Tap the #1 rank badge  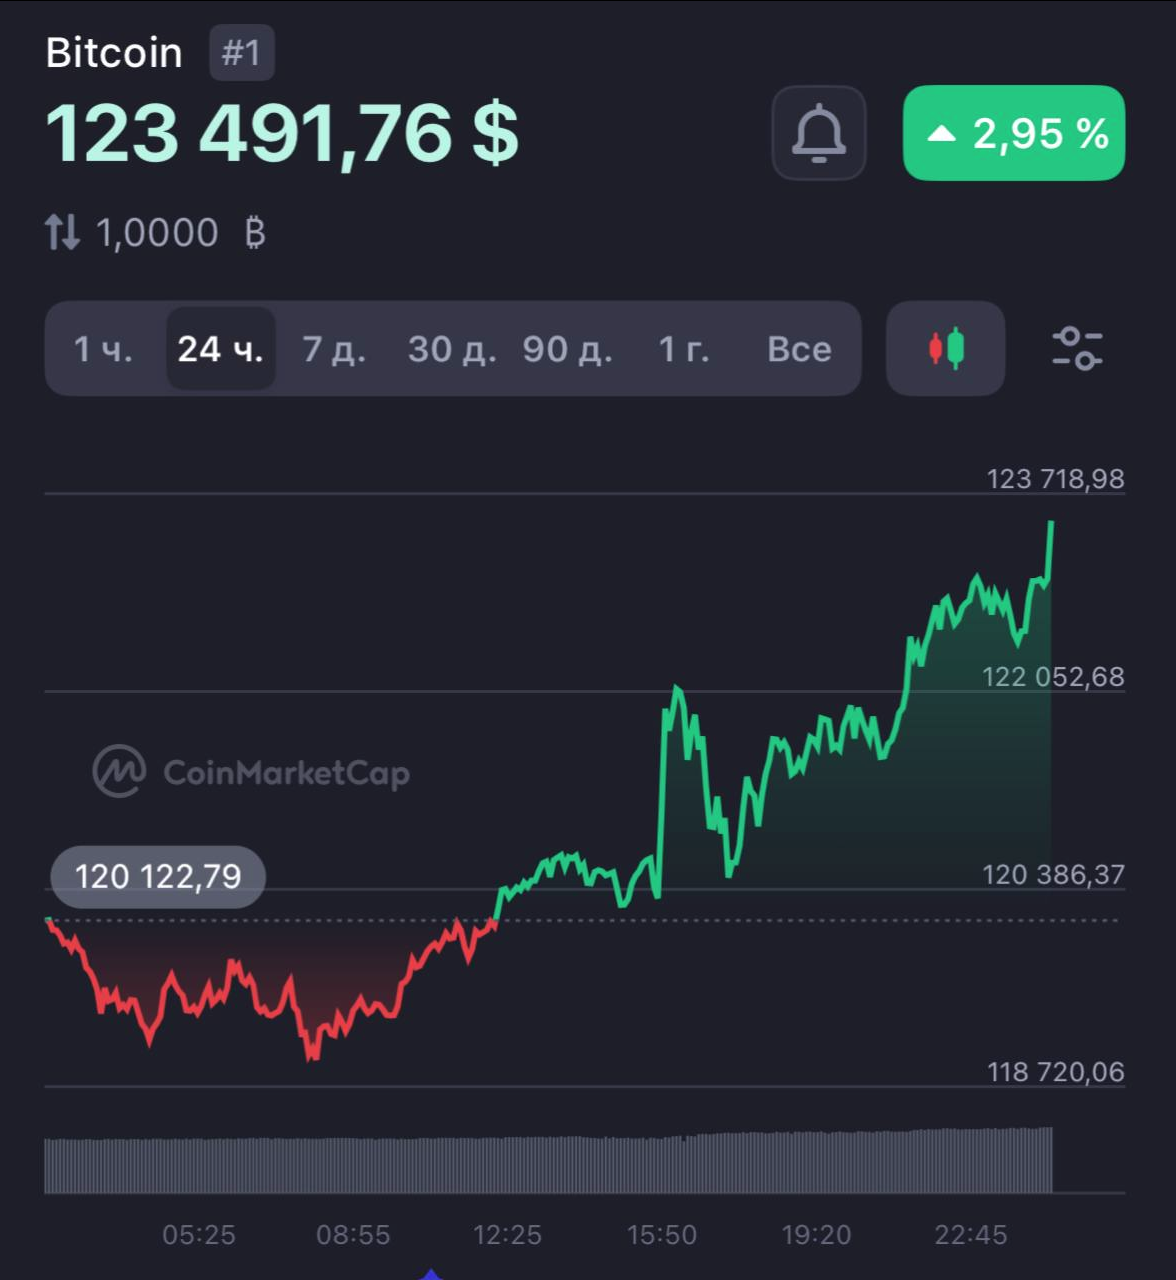[241, 53]
